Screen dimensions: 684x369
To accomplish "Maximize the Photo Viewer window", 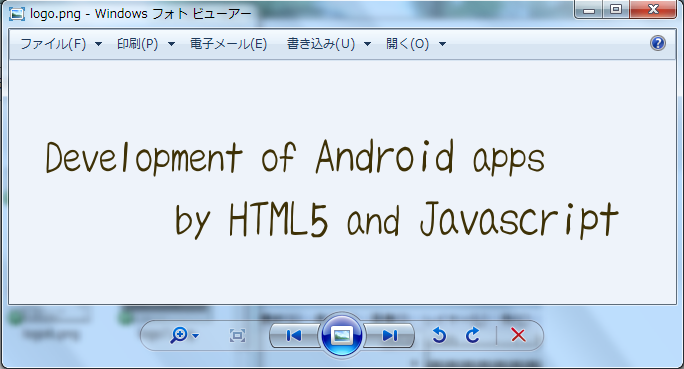I will (616, 10).
